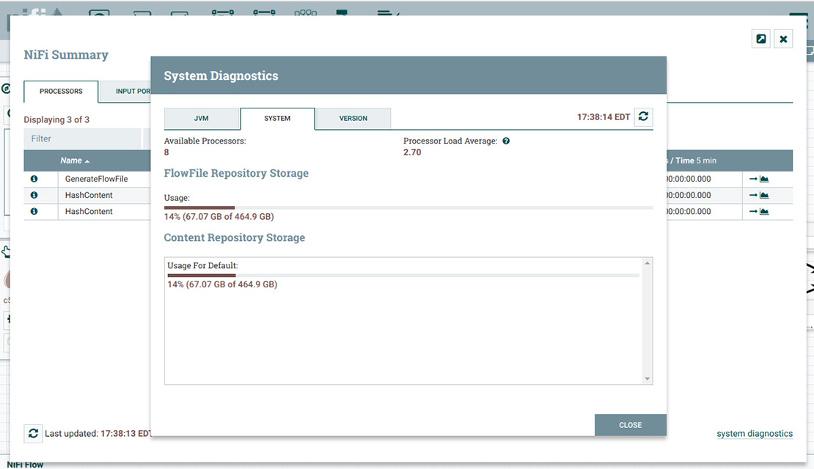Click FlowFile Repository usage progress bar
814x469 pixels.
click(408, 208)
